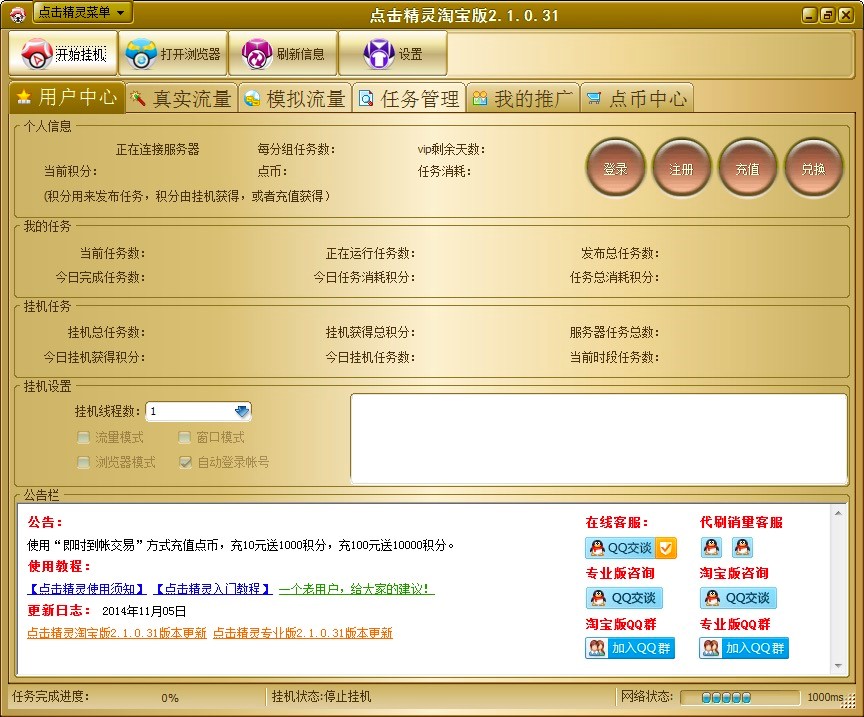Restore the window size
This screenshot has height=717, width=864.
point(827,15)
